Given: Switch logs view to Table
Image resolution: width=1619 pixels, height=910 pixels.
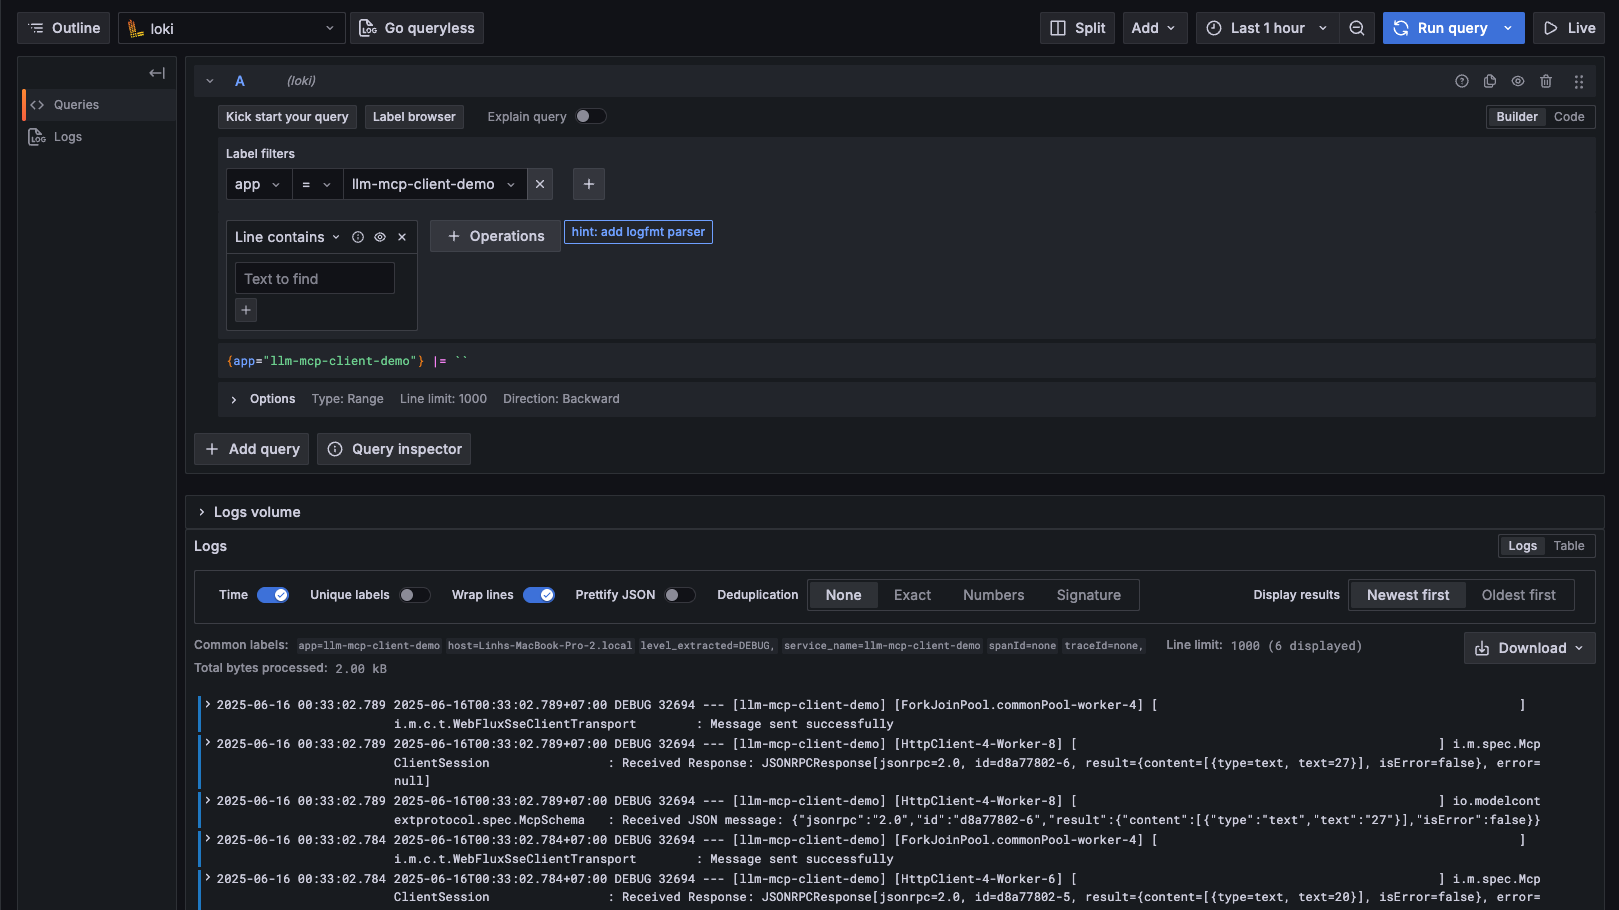Looking at the screenshot, I should 1569,546.
